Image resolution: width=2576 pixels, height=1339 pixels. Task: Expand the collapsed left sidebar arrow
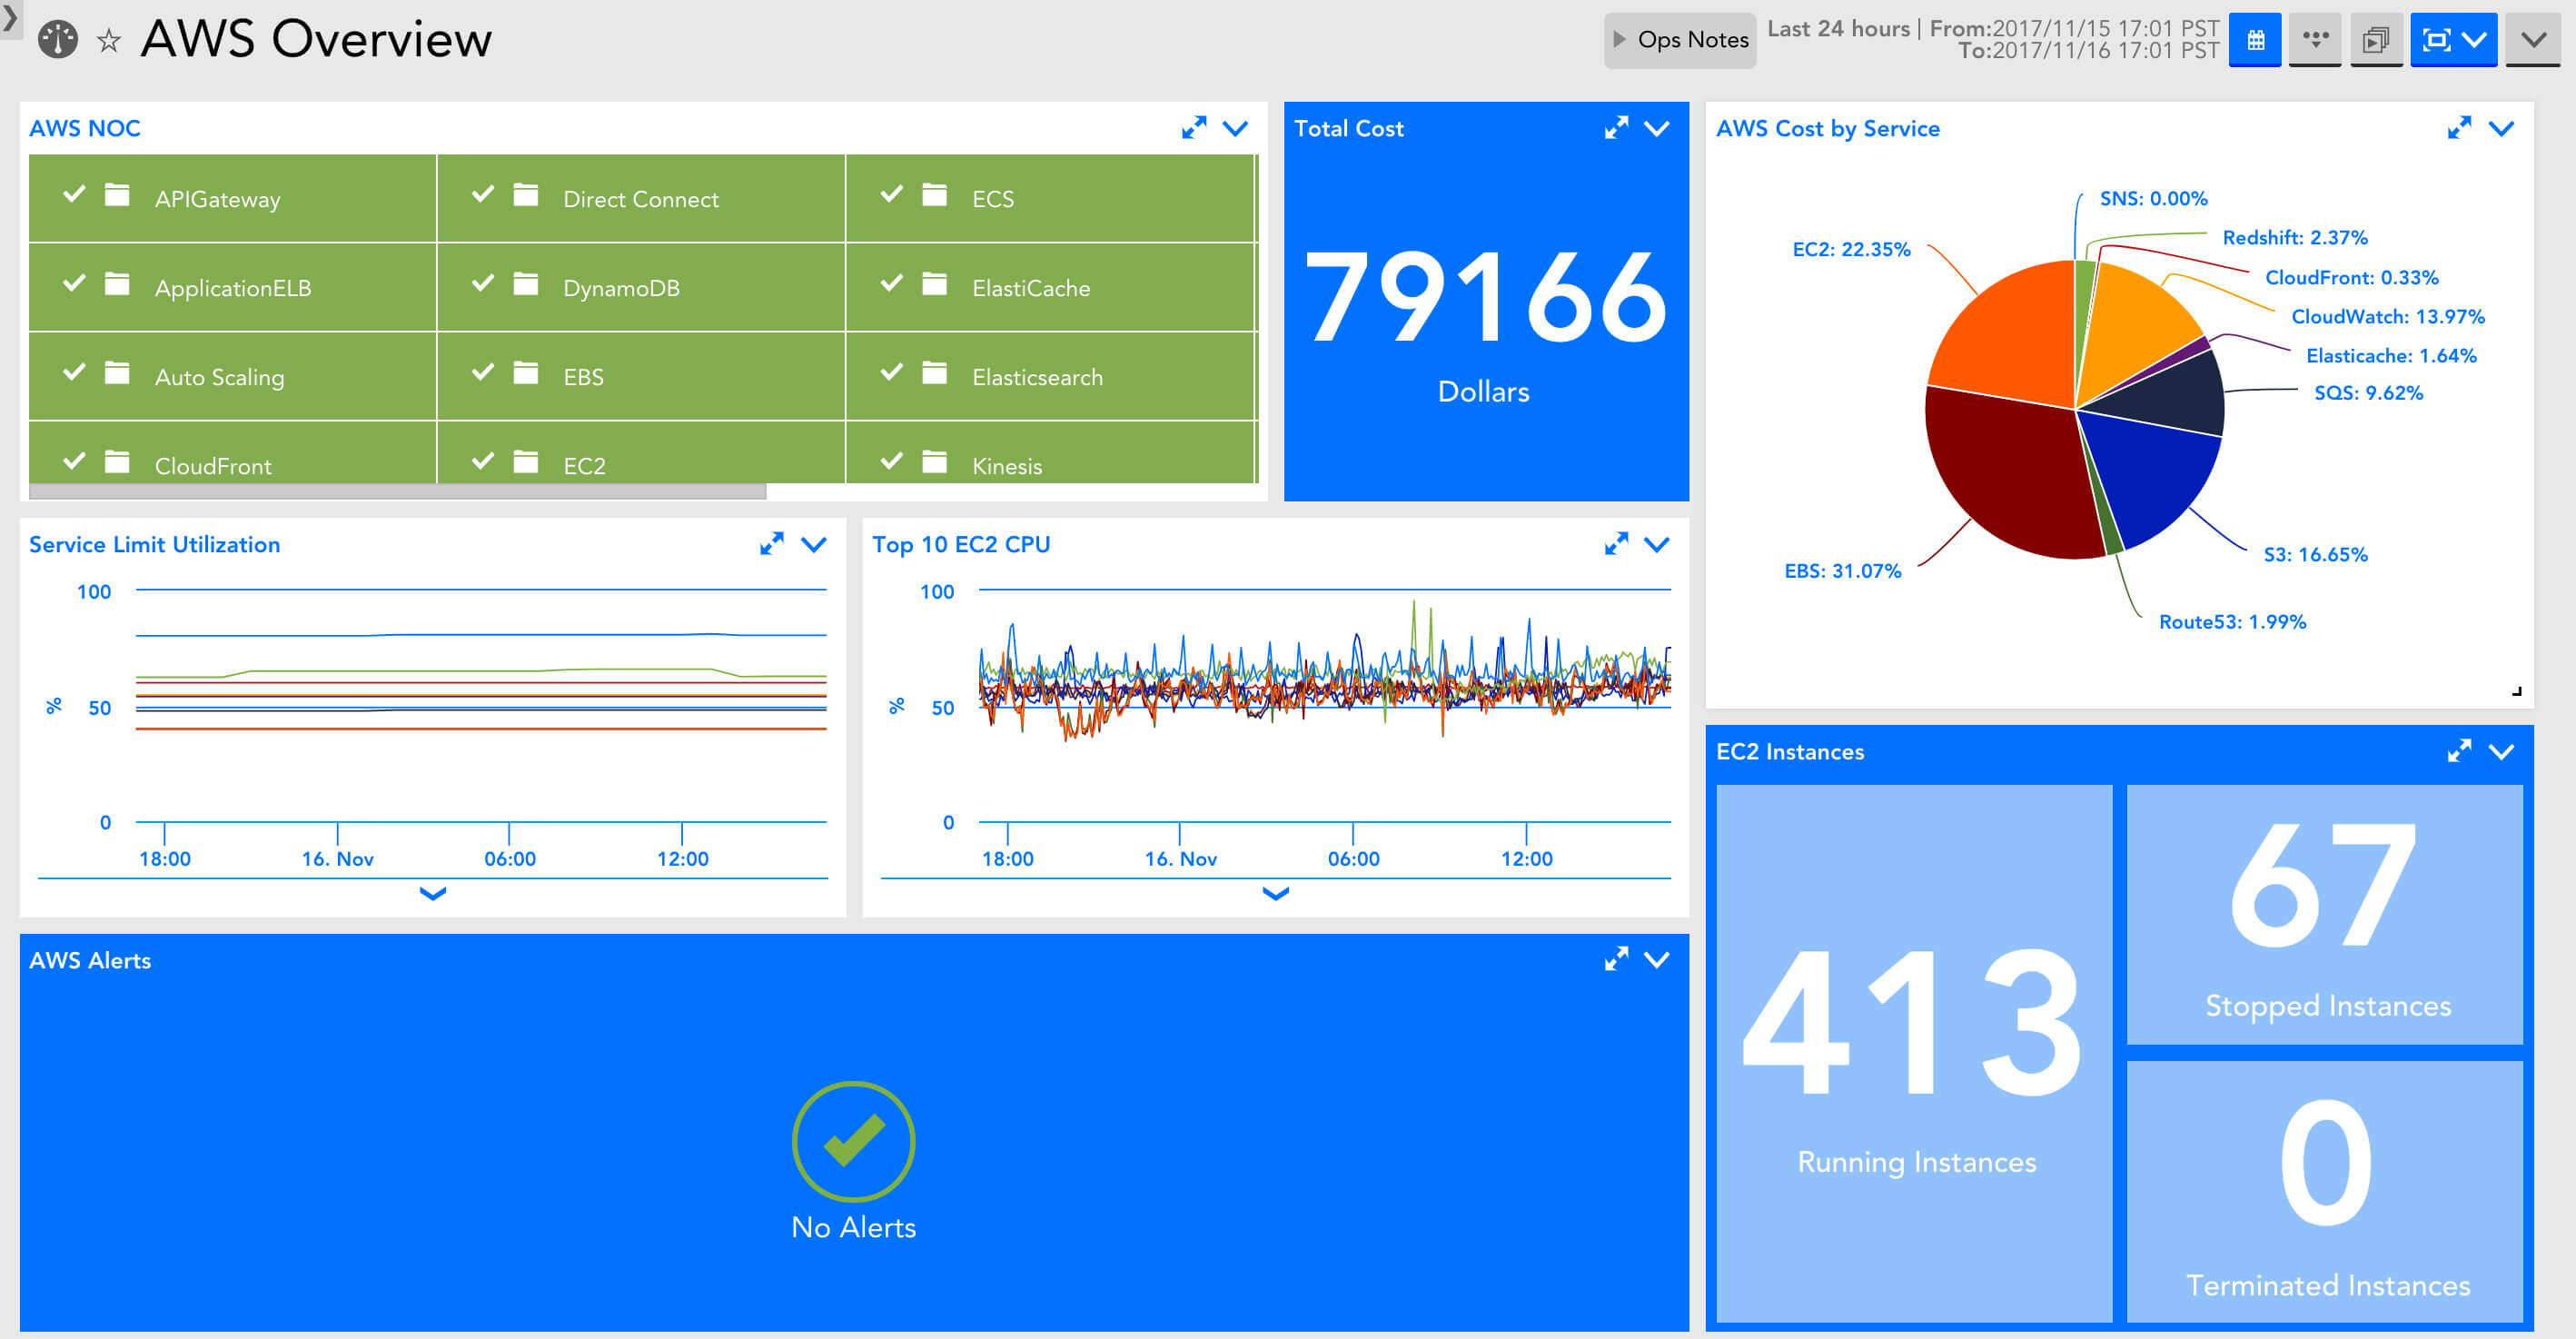coord(9,17)
